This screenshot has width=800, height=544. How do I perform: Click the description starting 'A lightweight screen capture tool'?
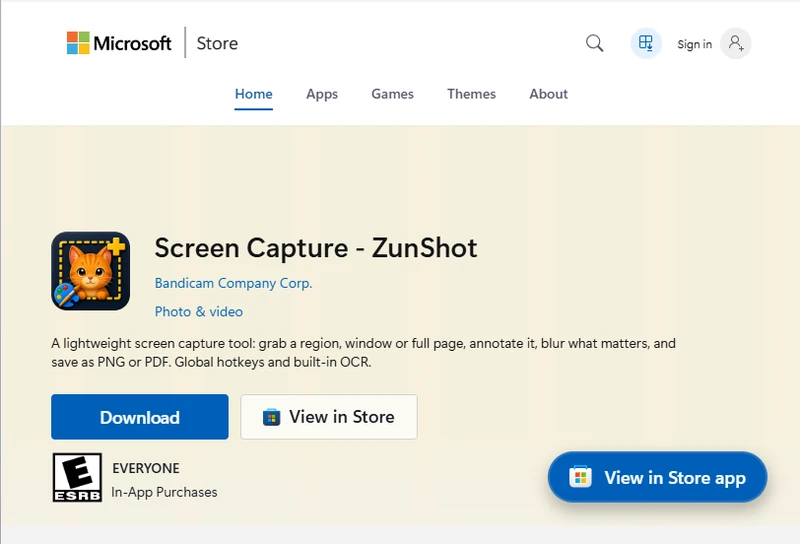(363, 353)
